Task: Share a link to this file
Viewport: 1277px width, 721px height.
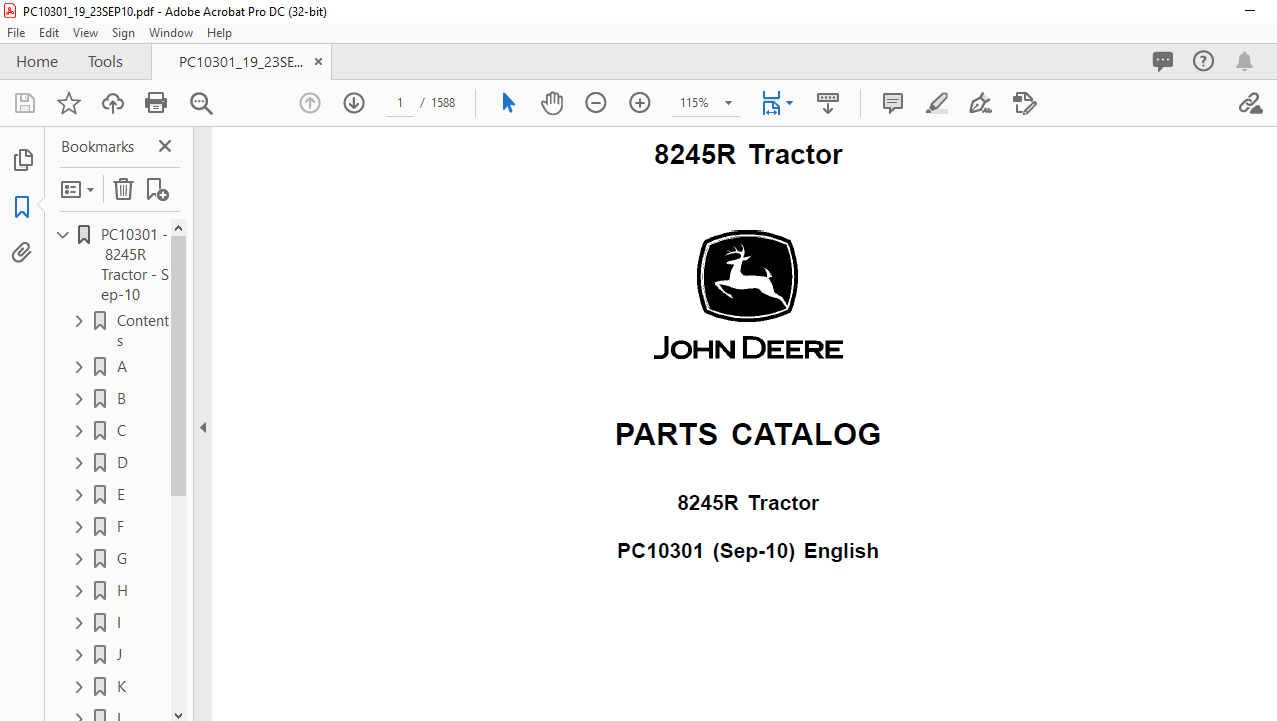Action: (1250, 103)
